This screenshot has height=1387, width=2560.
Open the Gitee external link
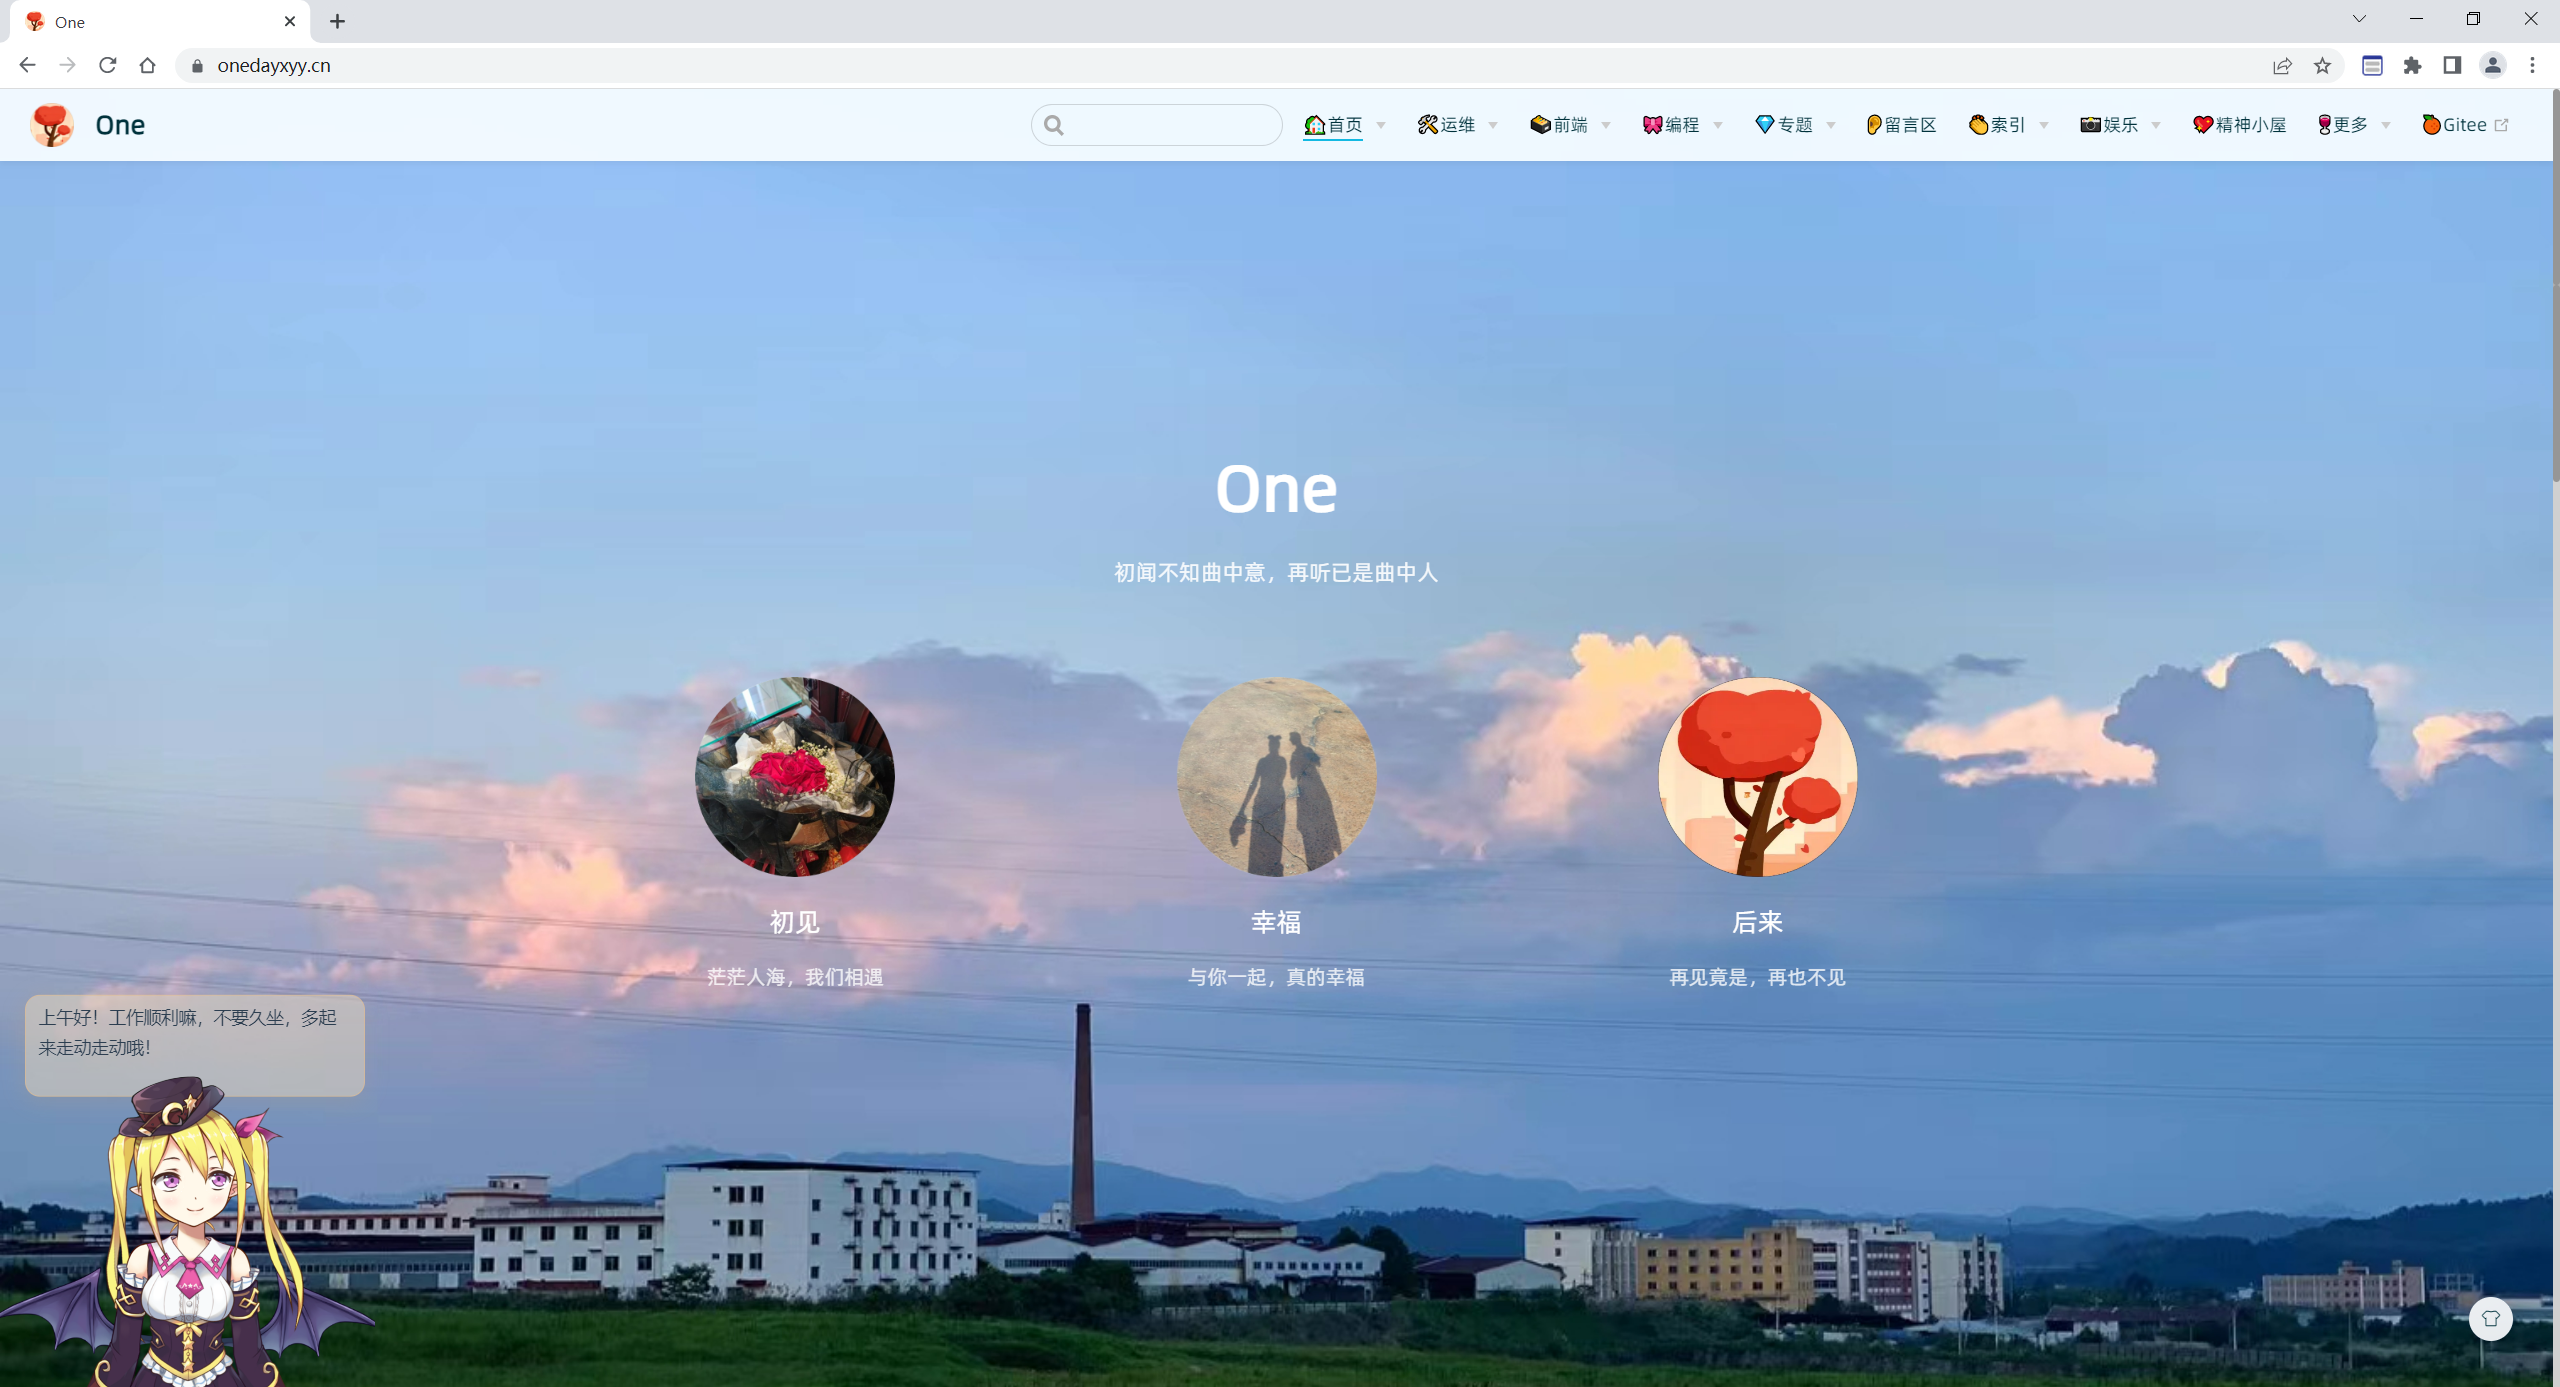(x=2465, y=125)
